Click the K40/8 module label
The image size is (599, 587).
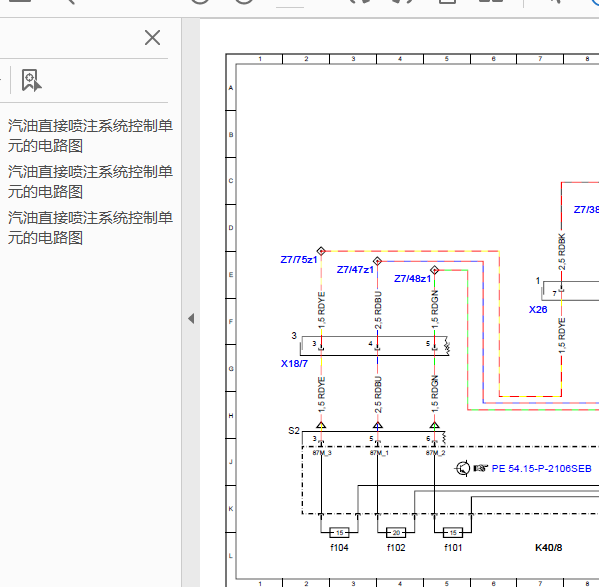549,548
